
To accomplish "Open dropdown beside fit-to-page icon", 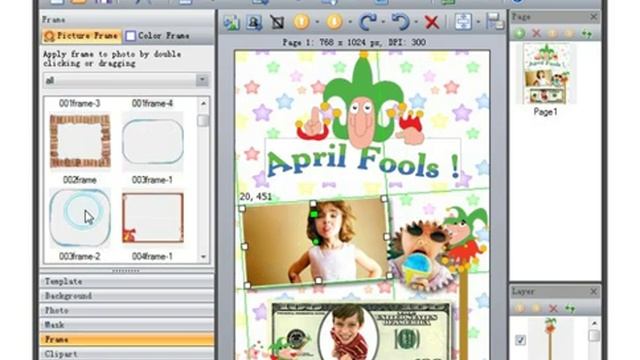I will [478, 22].
